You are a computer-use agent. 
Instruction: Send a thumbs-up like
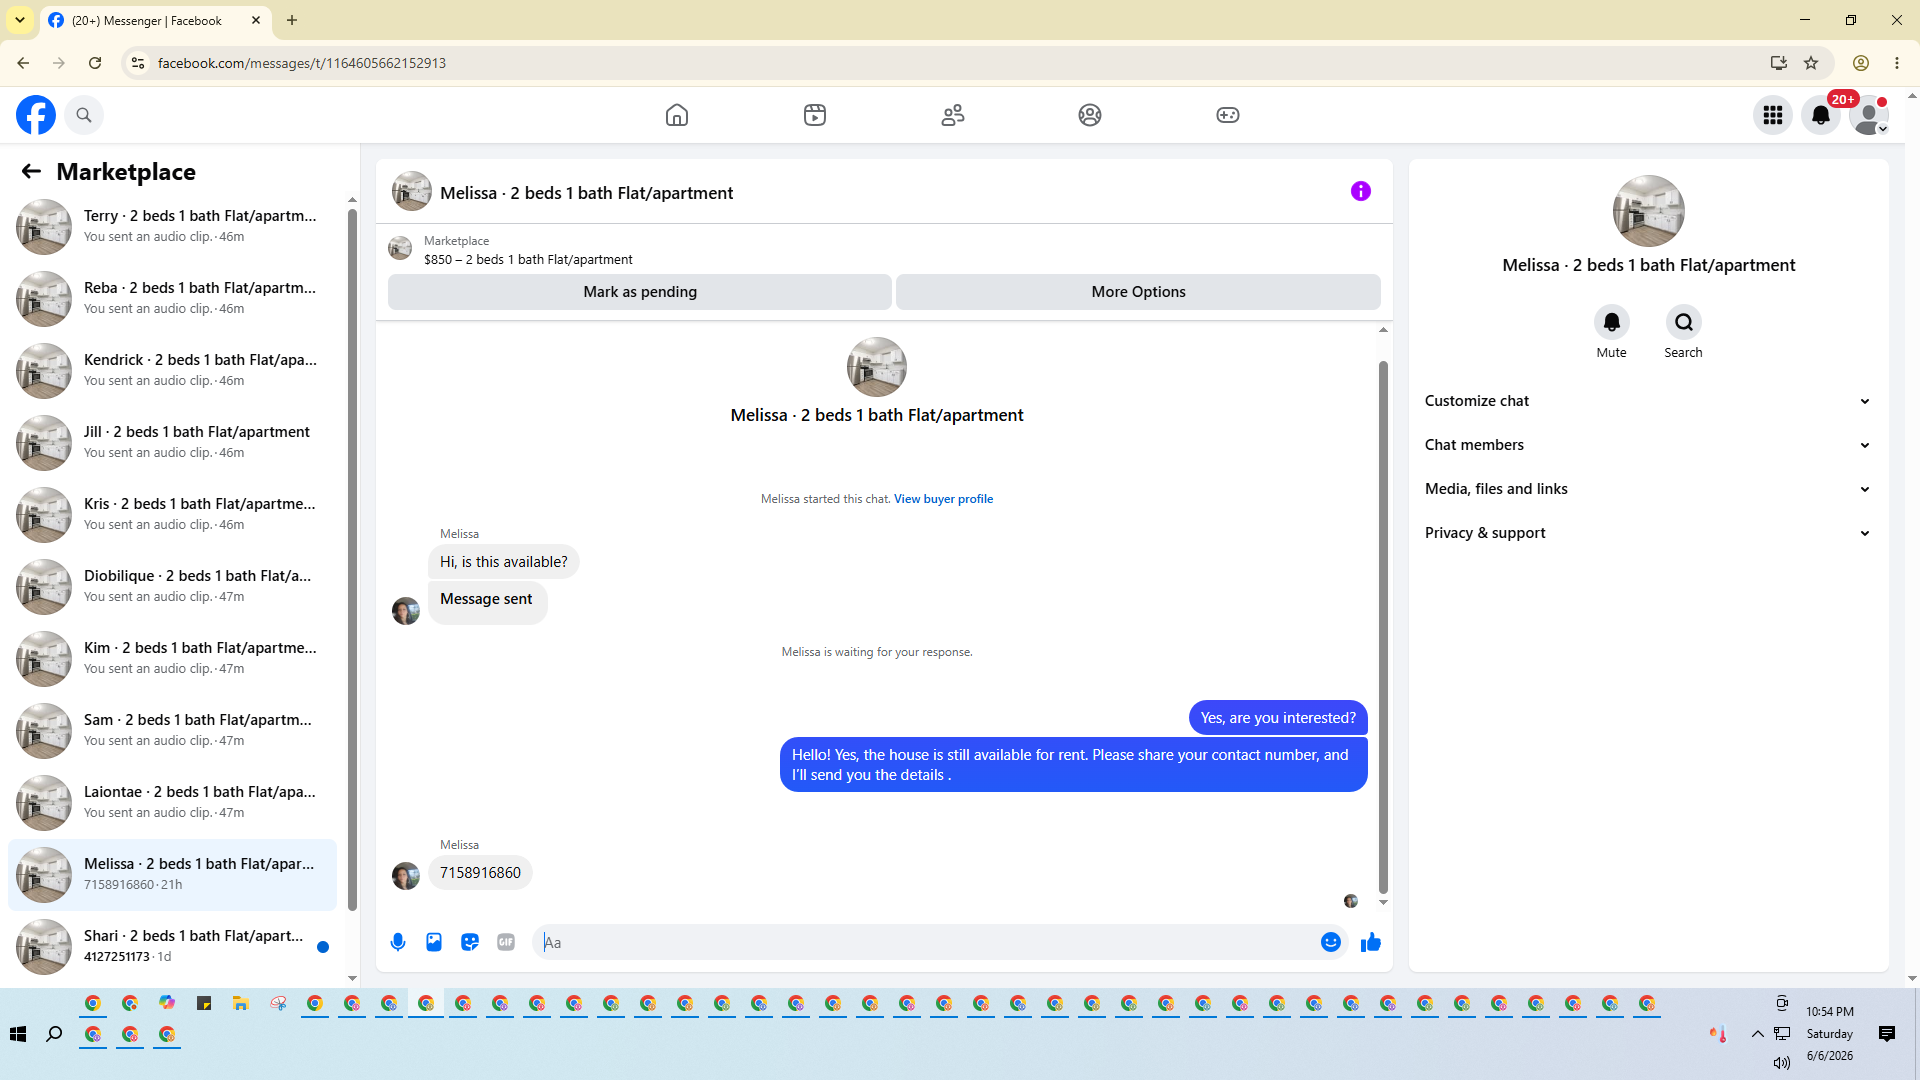tap(1371, 942)
